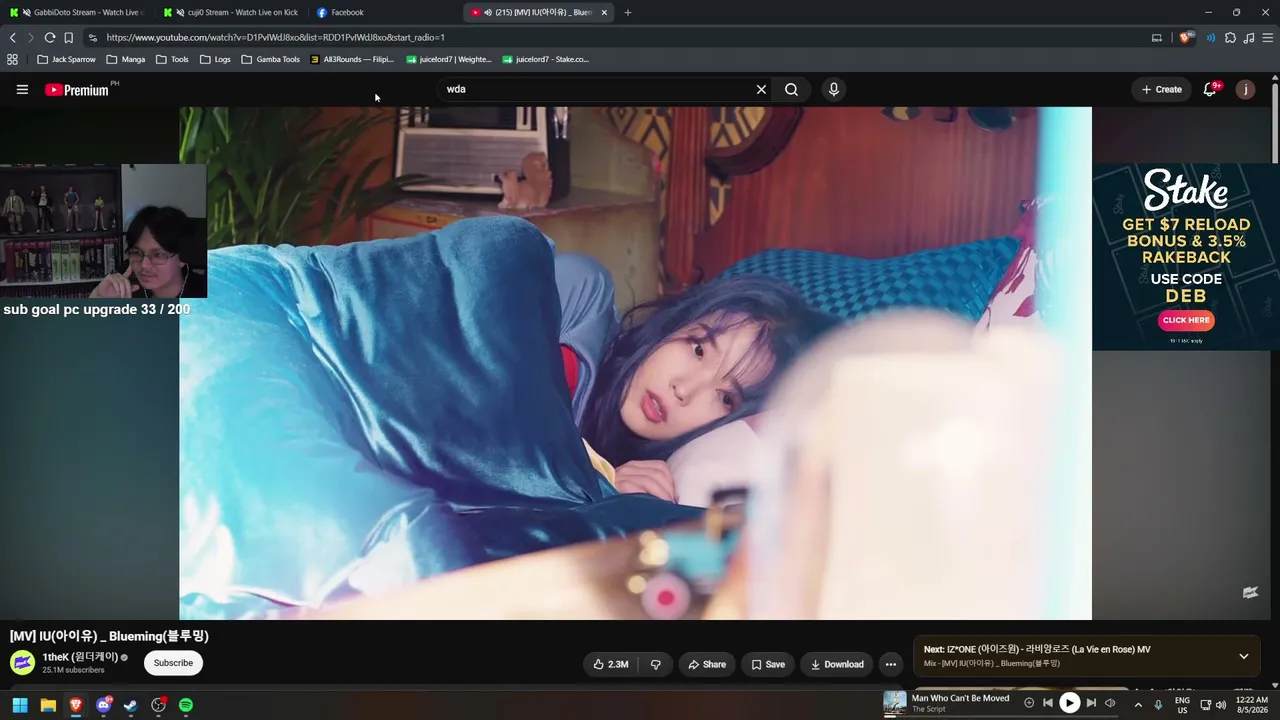Download the Blueming video

click(837, 664)
